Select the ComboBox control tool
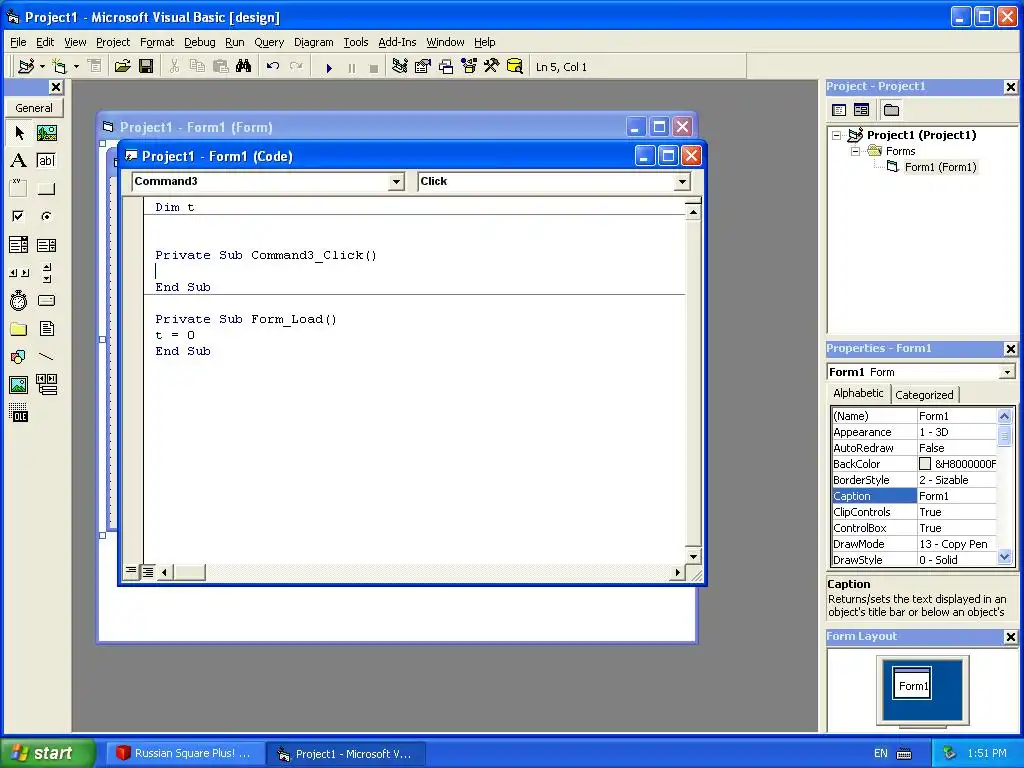The width and height of the screenshot is (1024, 768). pos(19,245)
